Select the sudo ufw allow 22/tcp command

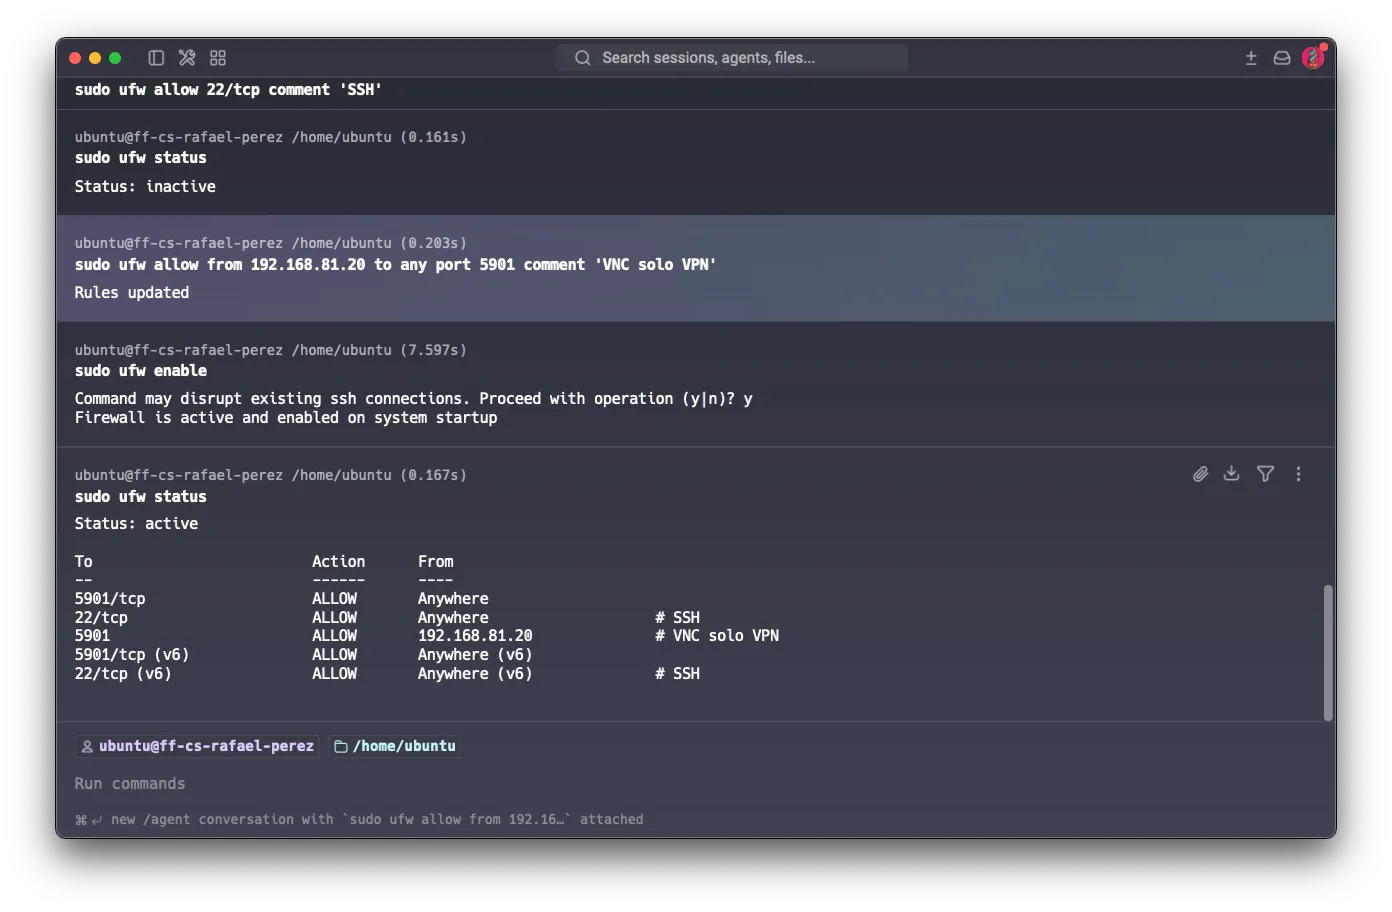pos(228,90)
